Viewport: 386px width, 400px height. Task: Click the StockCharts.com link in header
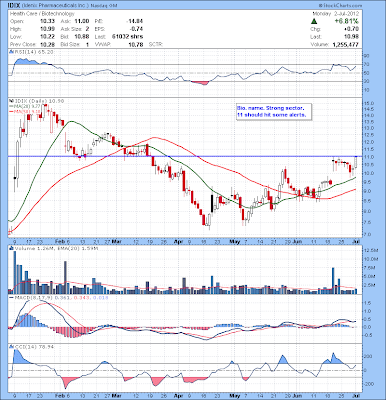click(340, 5)
